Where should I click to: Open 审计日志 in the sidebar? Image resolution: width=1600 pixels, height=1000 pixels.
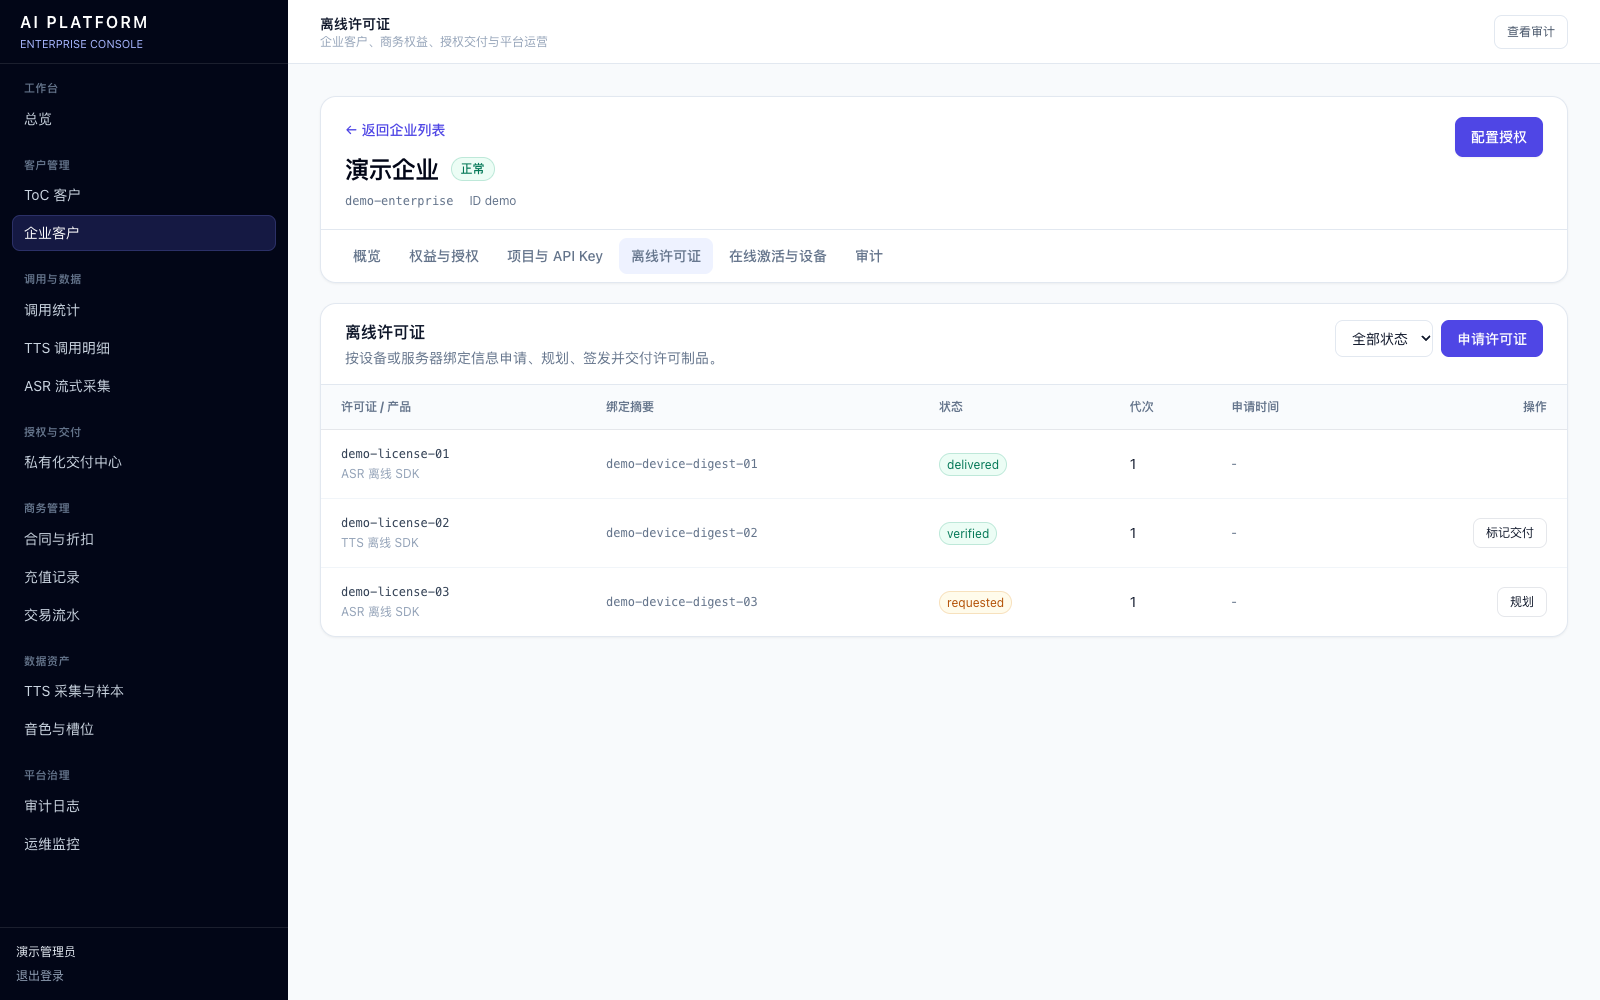[144, 806]
